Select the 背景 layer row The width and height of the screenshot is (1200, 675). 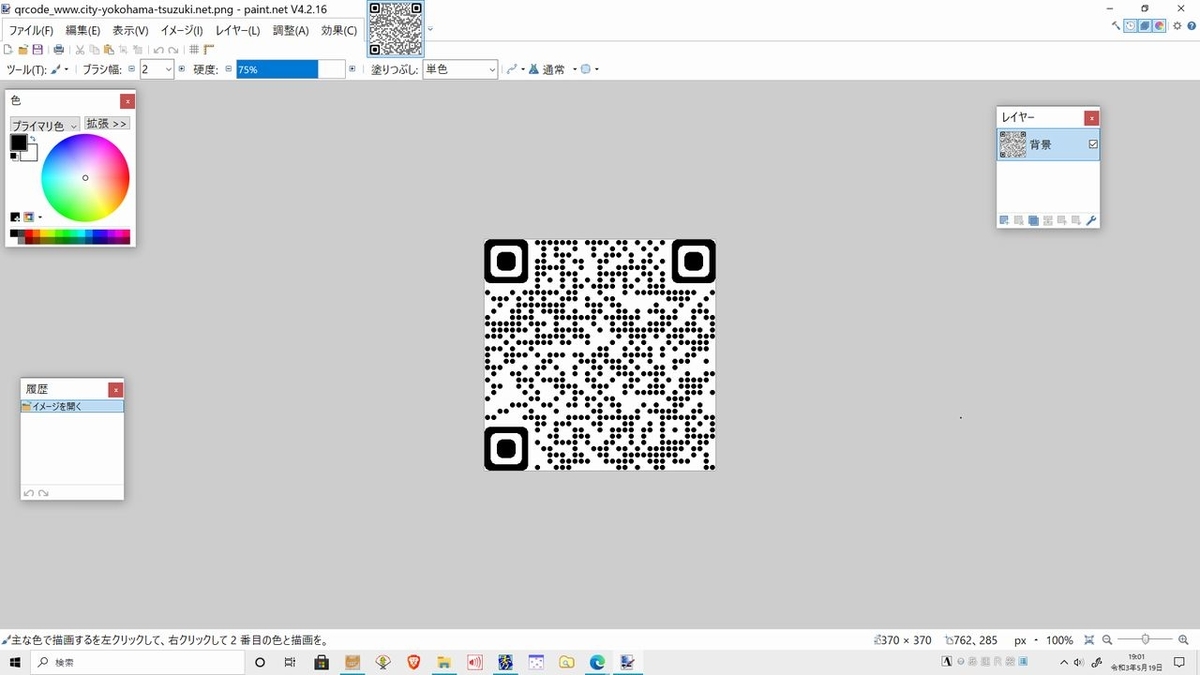pyautogui.click(x=1048, y=144)
